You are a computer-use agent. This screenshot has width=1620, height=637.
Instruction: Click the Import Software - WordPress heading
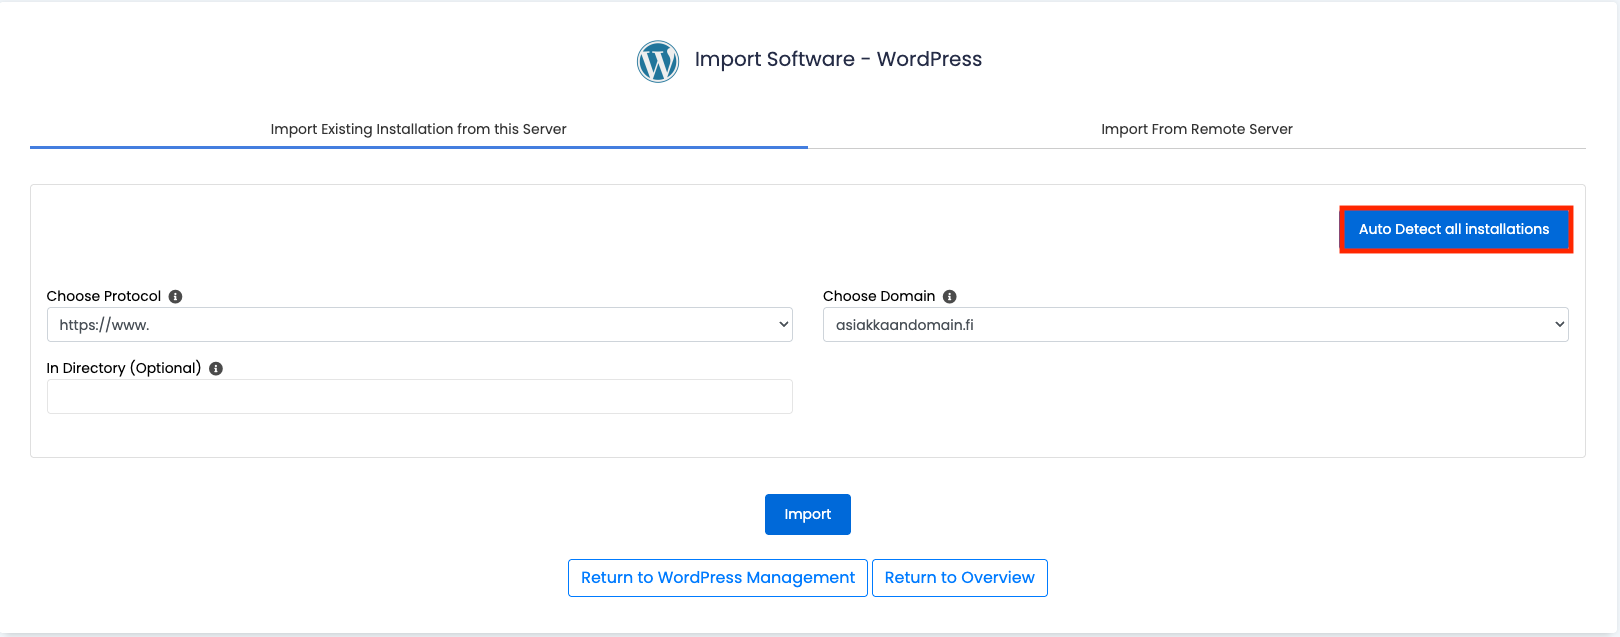(838, 59)
